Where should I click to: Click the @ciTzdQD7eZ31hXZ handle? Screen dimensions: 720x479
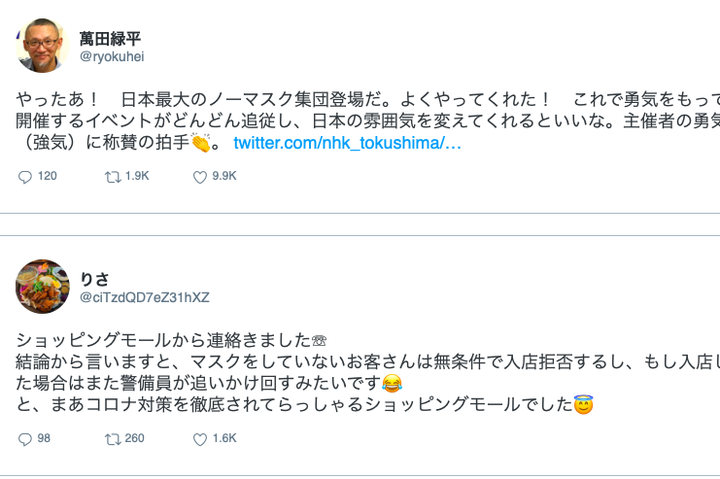144,298
